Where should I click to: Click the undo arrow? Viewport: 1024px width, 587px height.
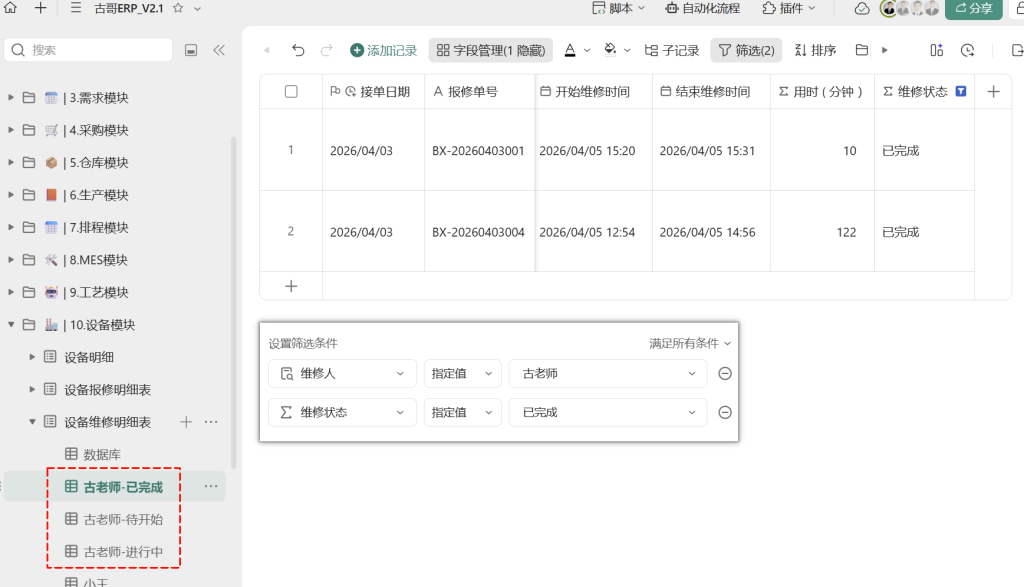point(298,50)
